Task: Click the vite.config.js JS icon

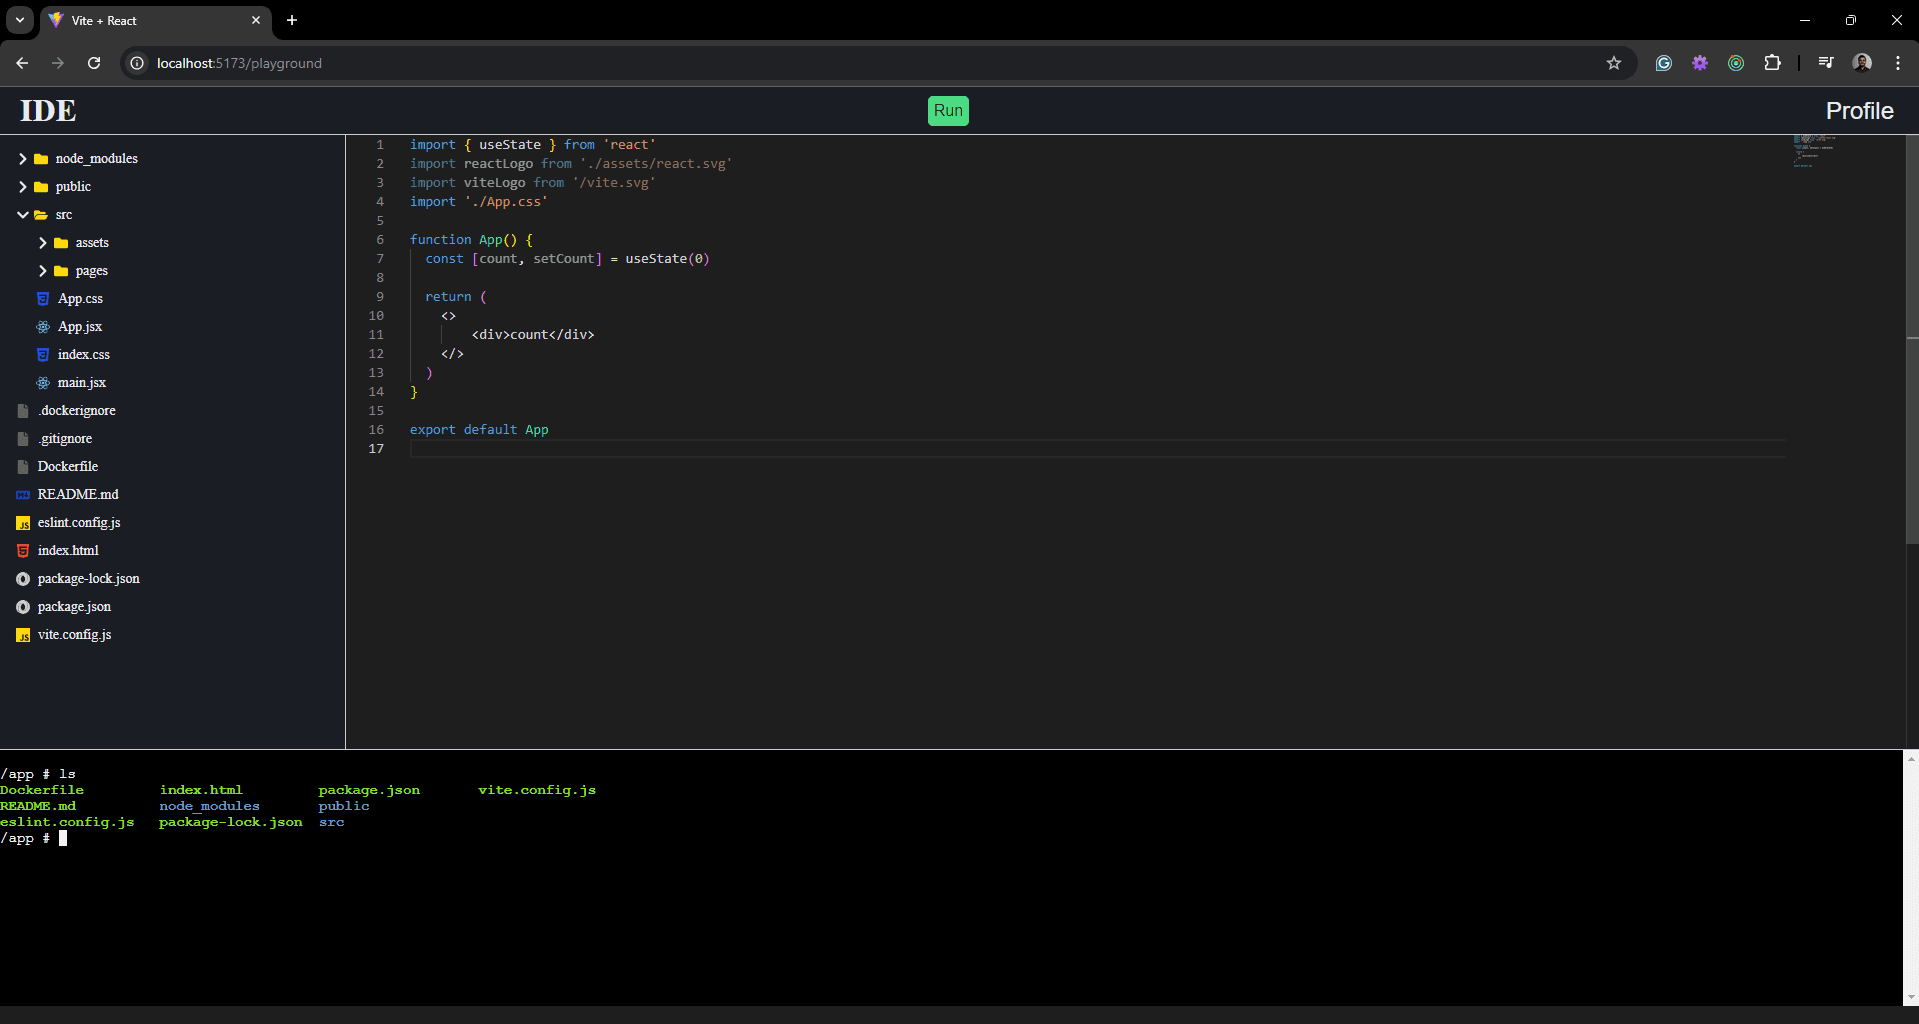Action: tap(23, 635)
